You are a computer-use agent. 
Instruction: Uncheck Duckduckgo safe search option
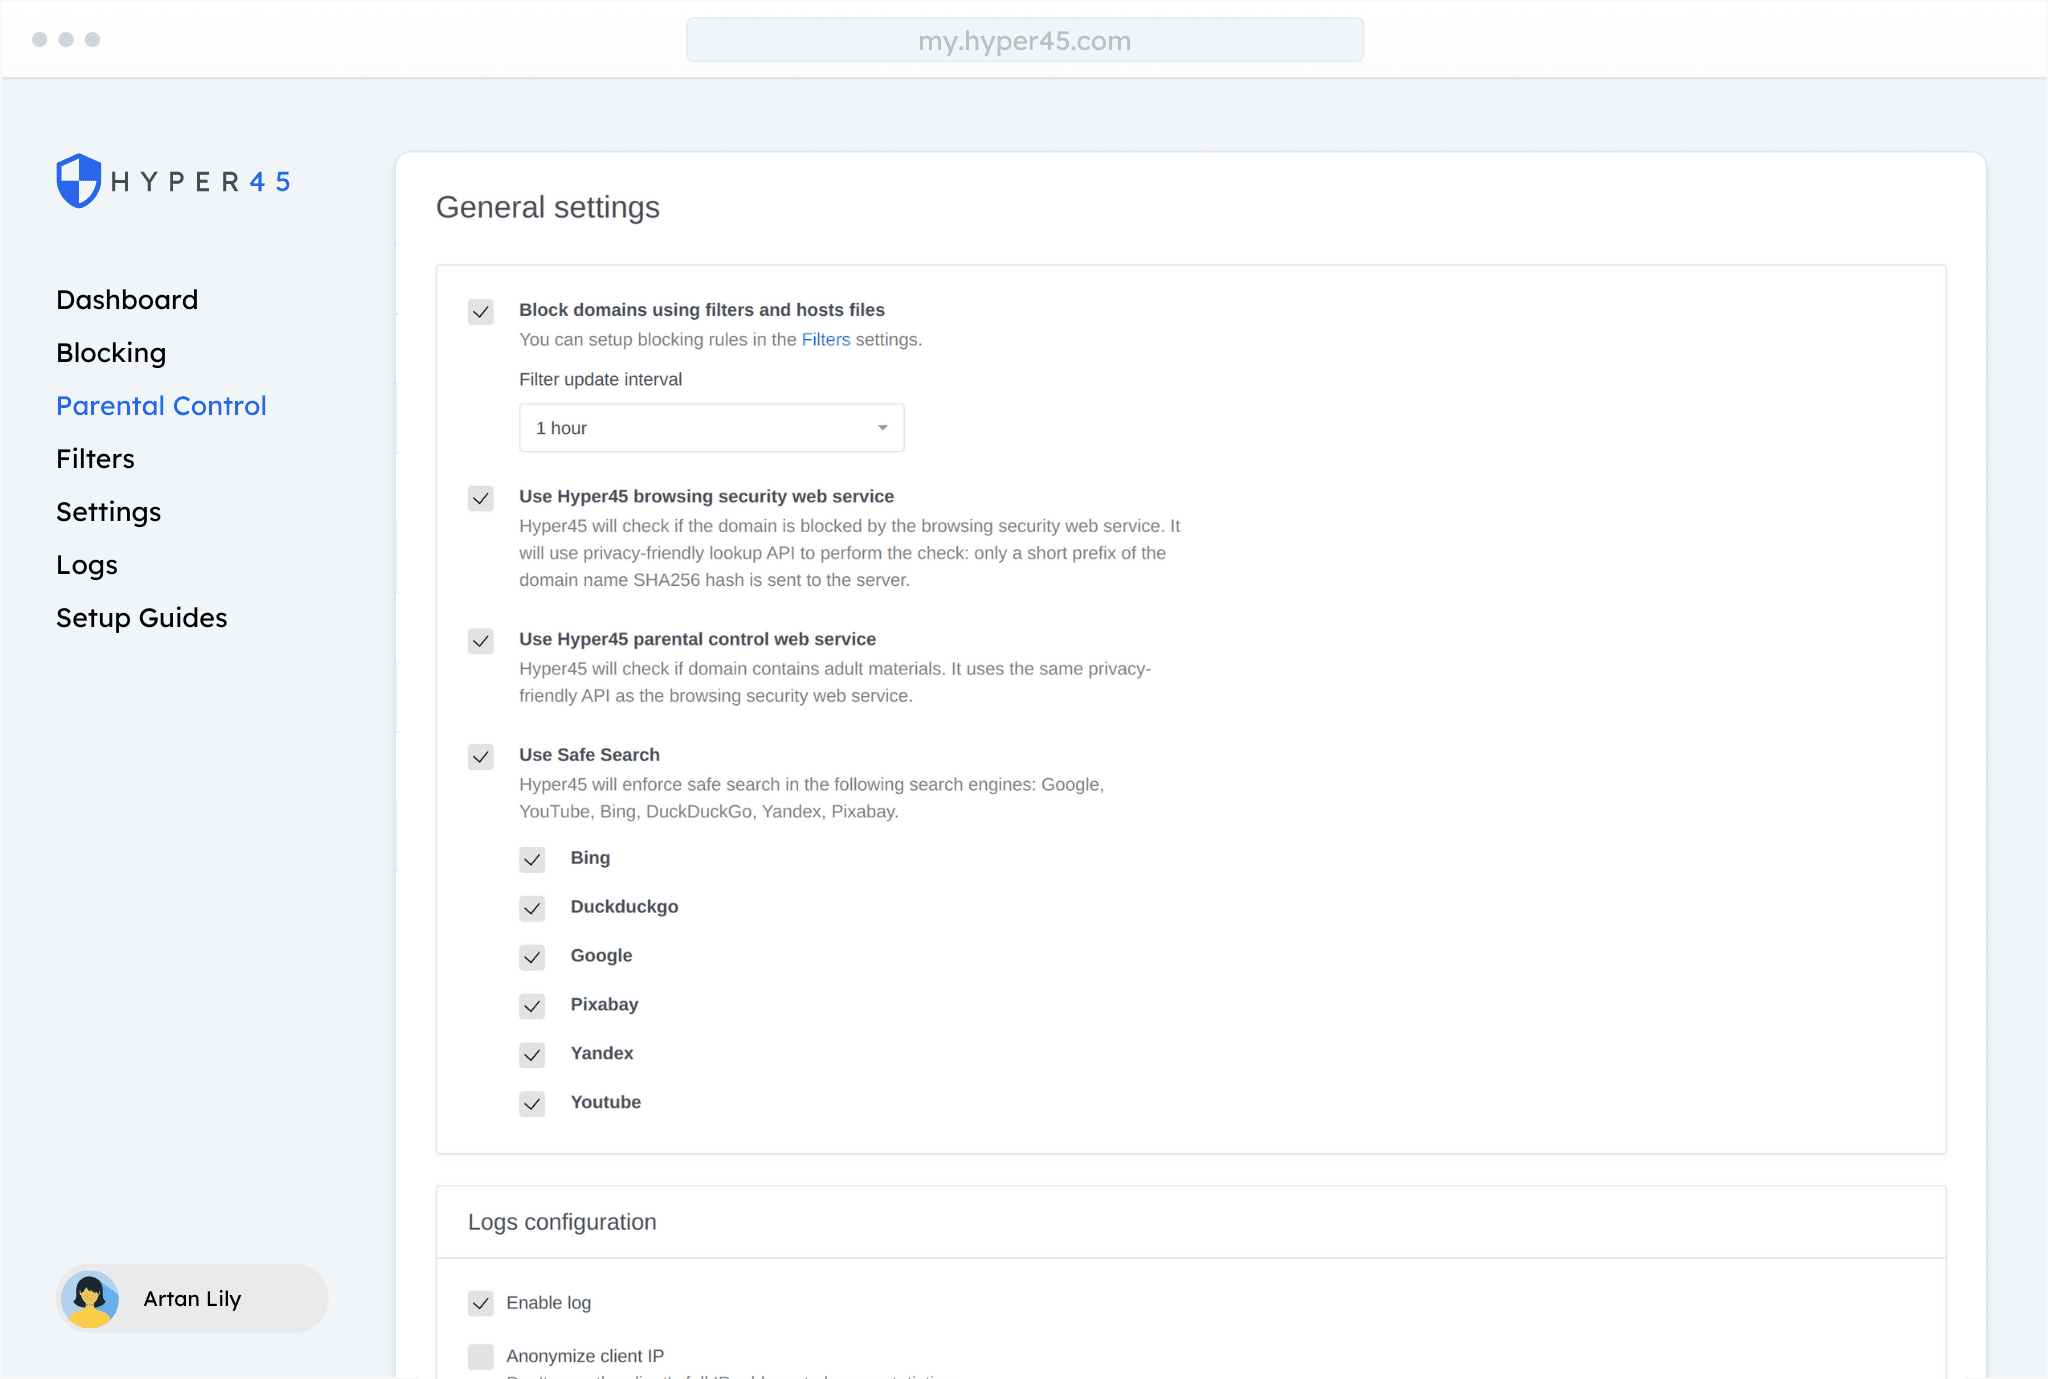[x=532, y=909]
